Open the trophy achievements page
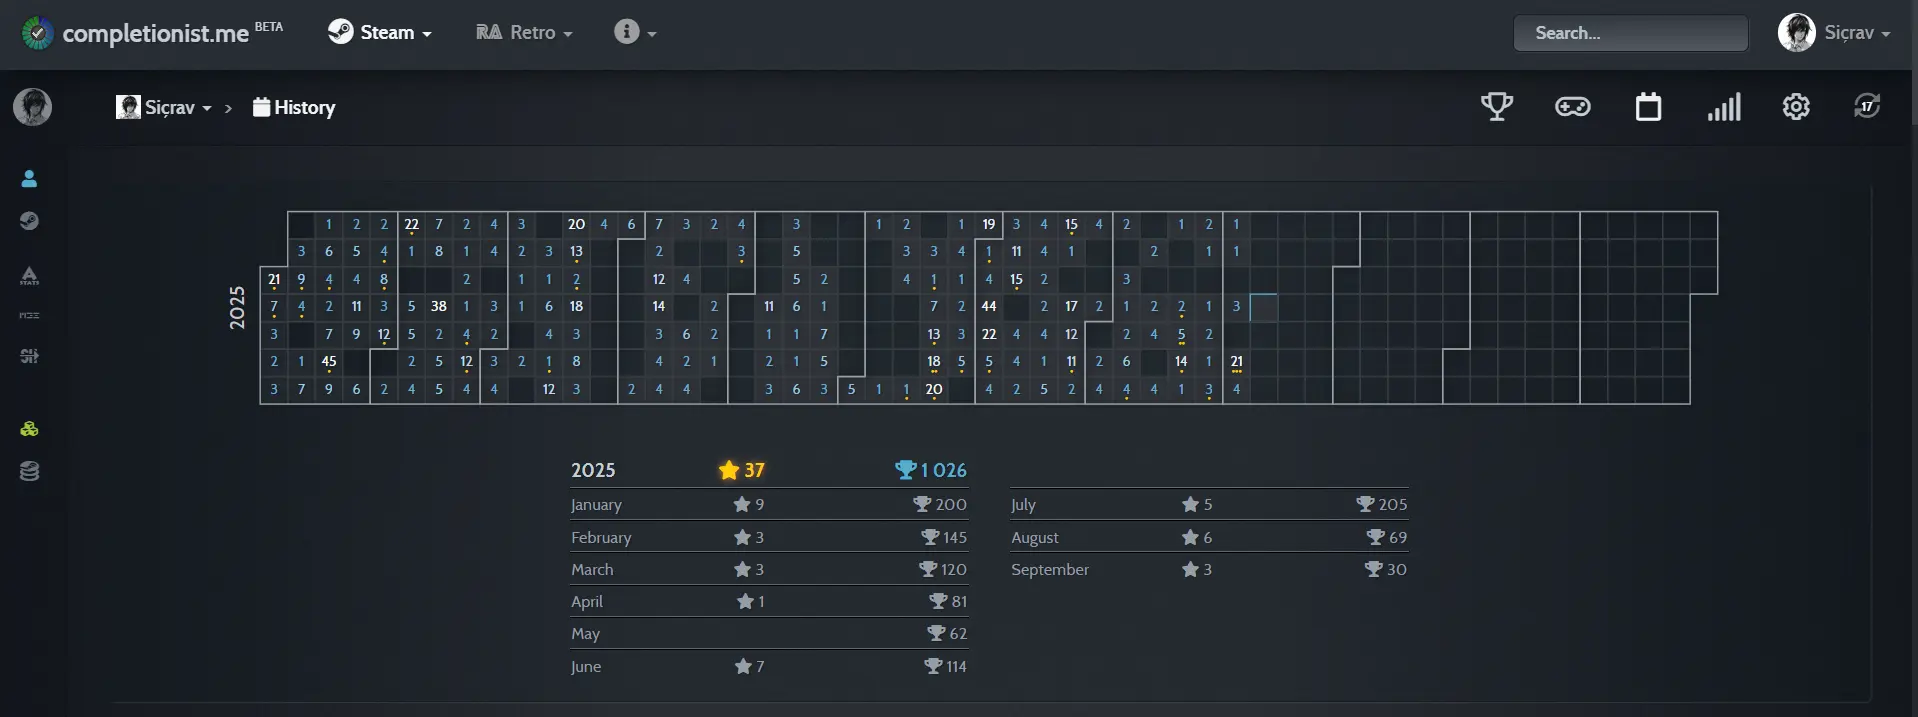The image size is (1918, 717). (x=1496, y=106)
